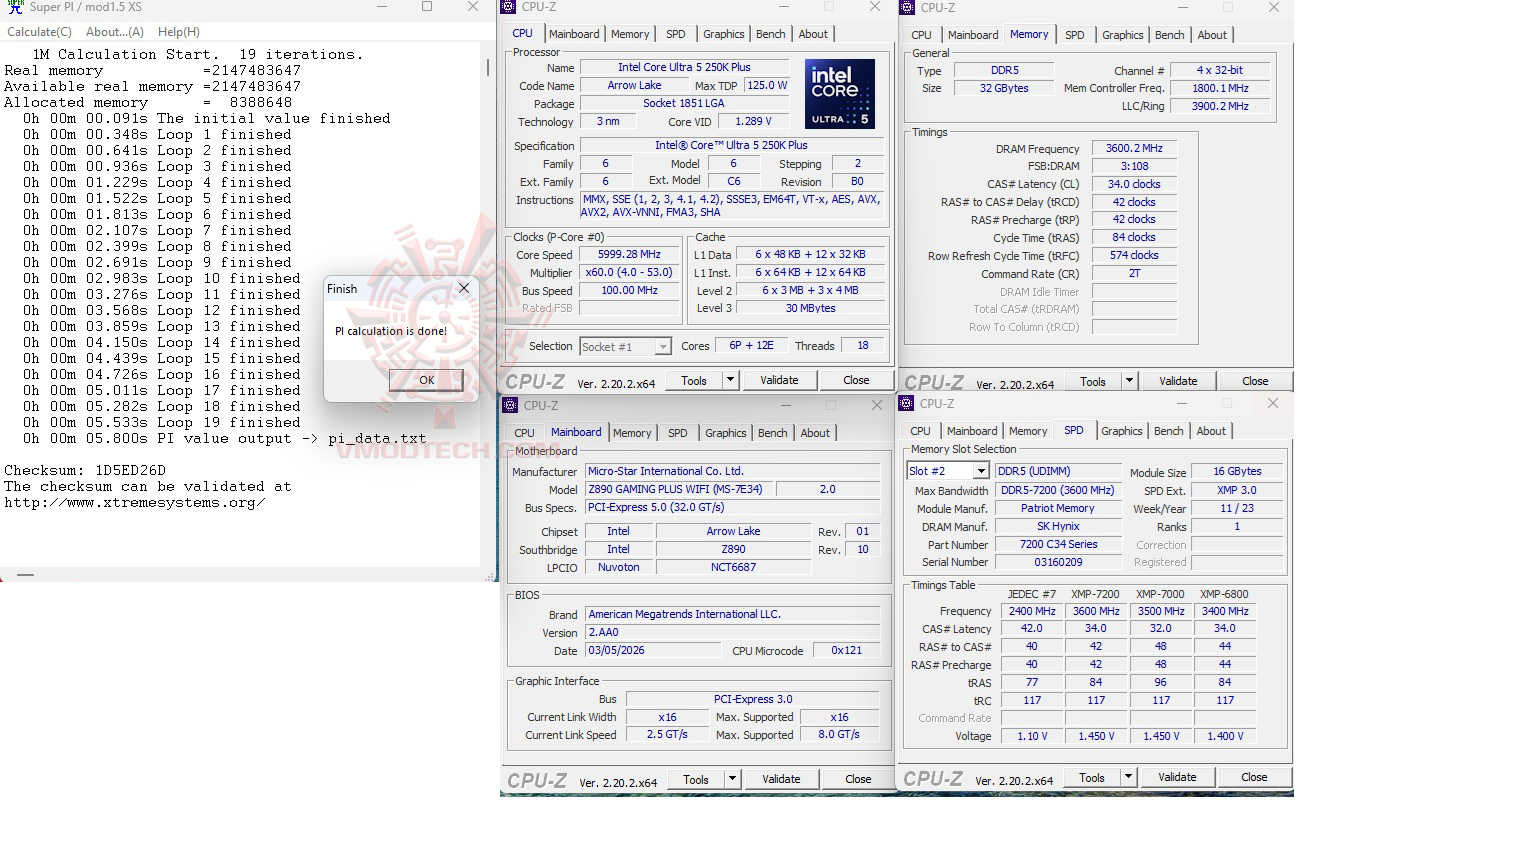Click the Tools button in the processor window
1536x864 pixels.
[x=694, y=380]
